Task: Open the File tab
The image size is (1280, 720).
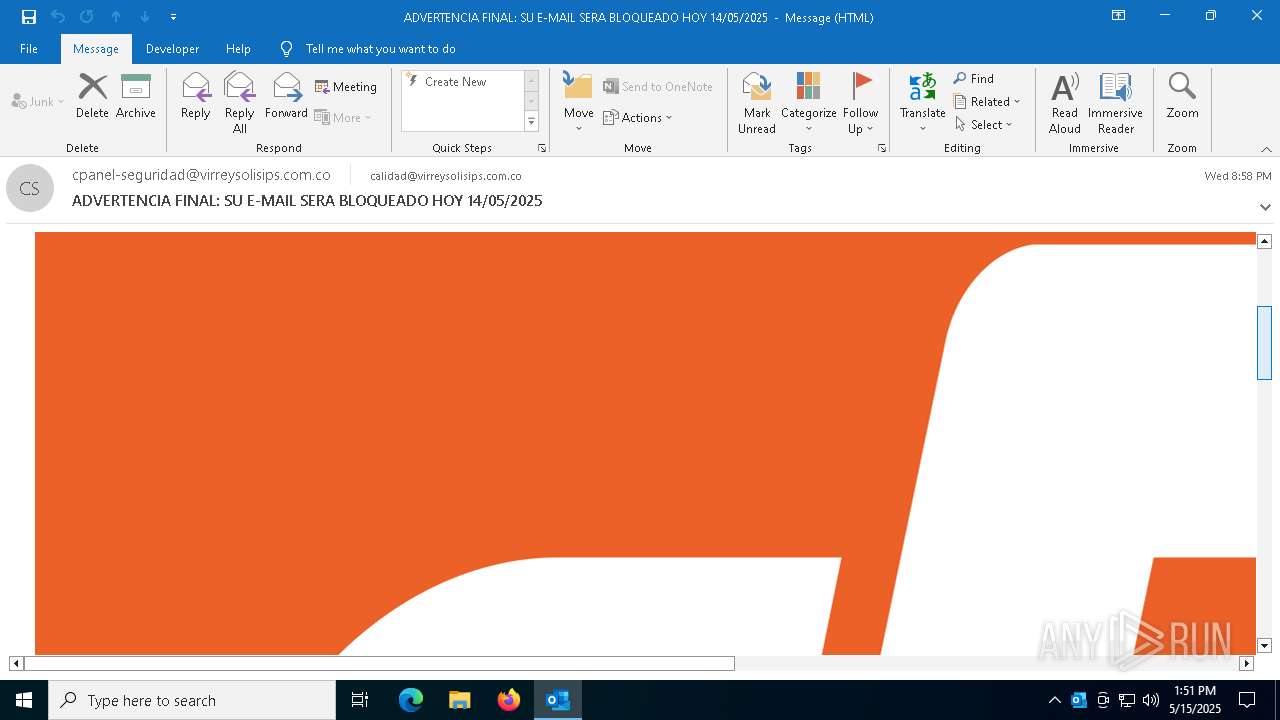Action: tap(29, 48)
